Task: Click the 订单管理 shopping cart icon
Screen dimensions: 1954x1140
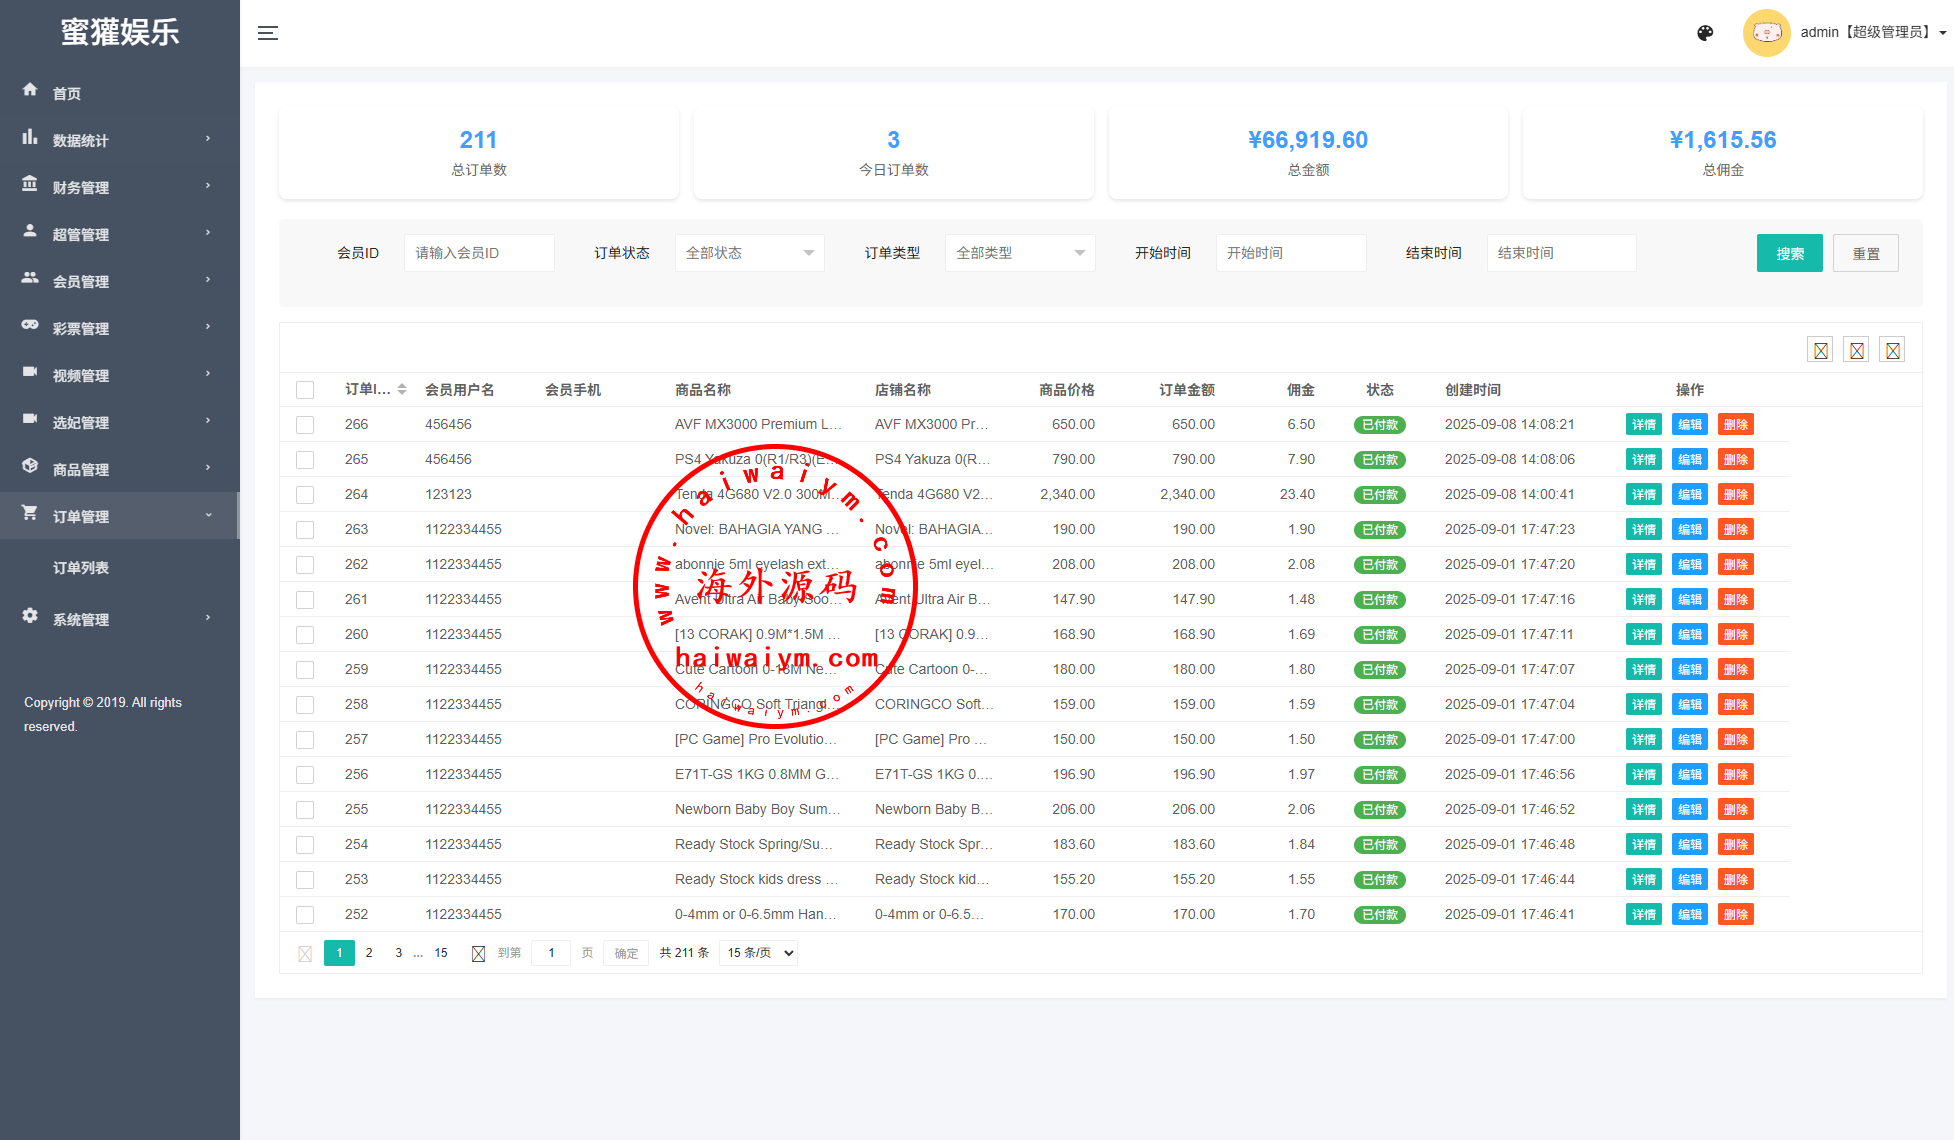Action: coord(30,513)
